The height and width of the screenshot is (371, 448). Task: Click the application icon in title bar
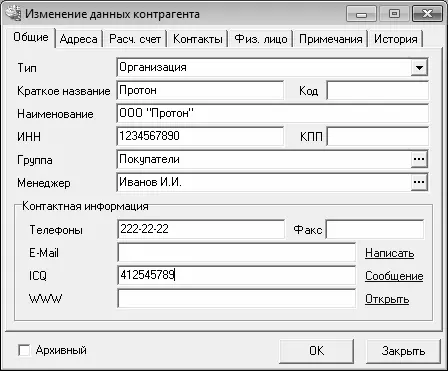14,13
